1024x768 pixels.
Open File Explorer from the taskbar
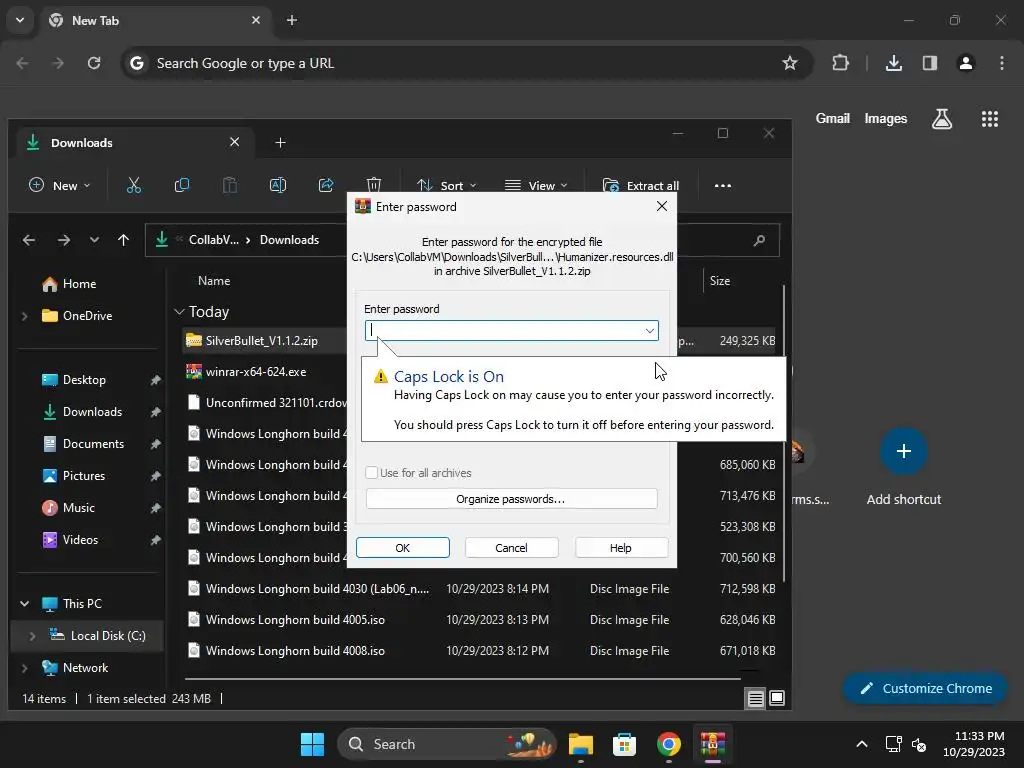click(x=581, y=744)
